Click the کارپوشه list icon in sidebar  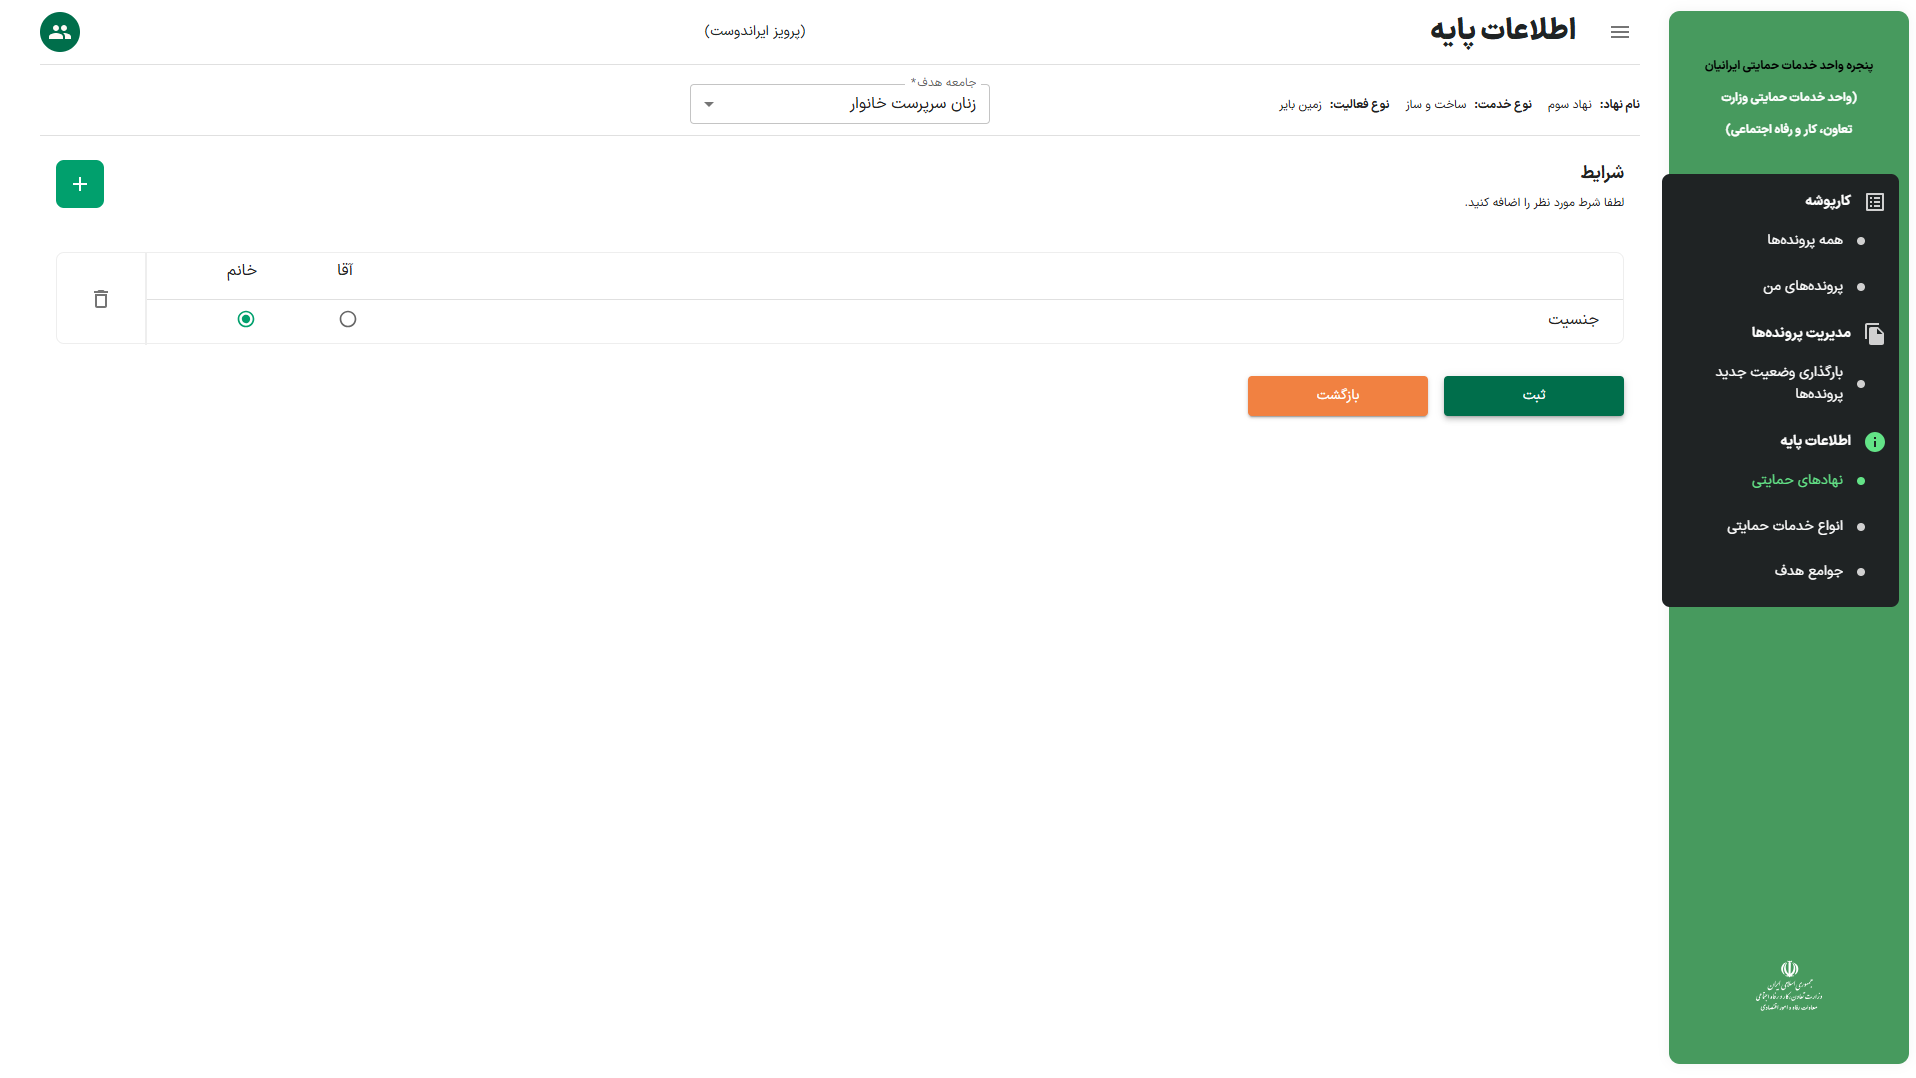pyautogui.click(x=1874, y=202)
